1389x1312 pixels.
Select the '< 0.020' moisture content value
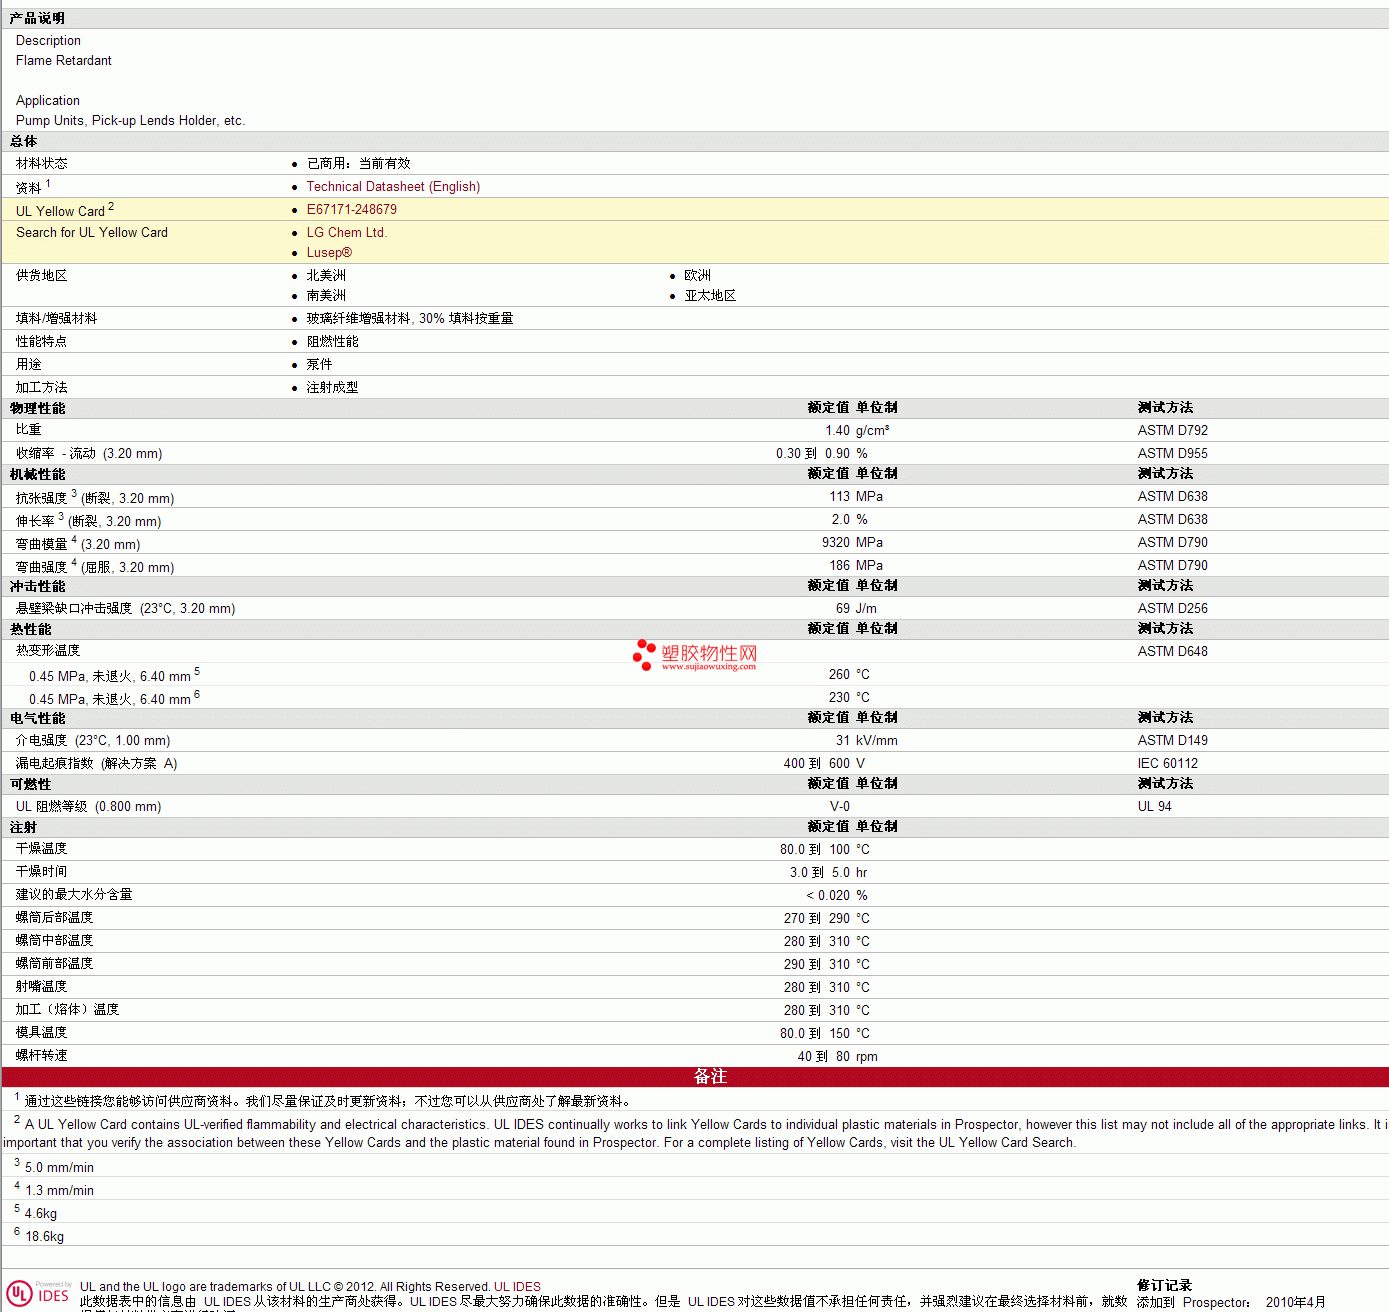click(x=828, y=896)
